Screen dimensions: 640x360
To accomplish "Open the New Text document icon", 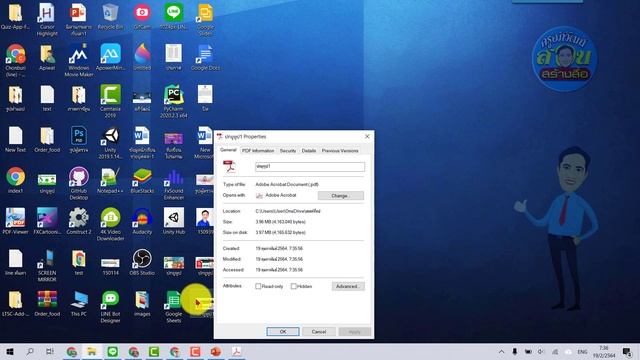I will point(16,140).
